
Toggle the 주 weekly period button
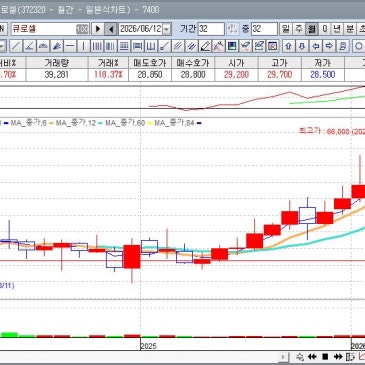coord(298,29)
